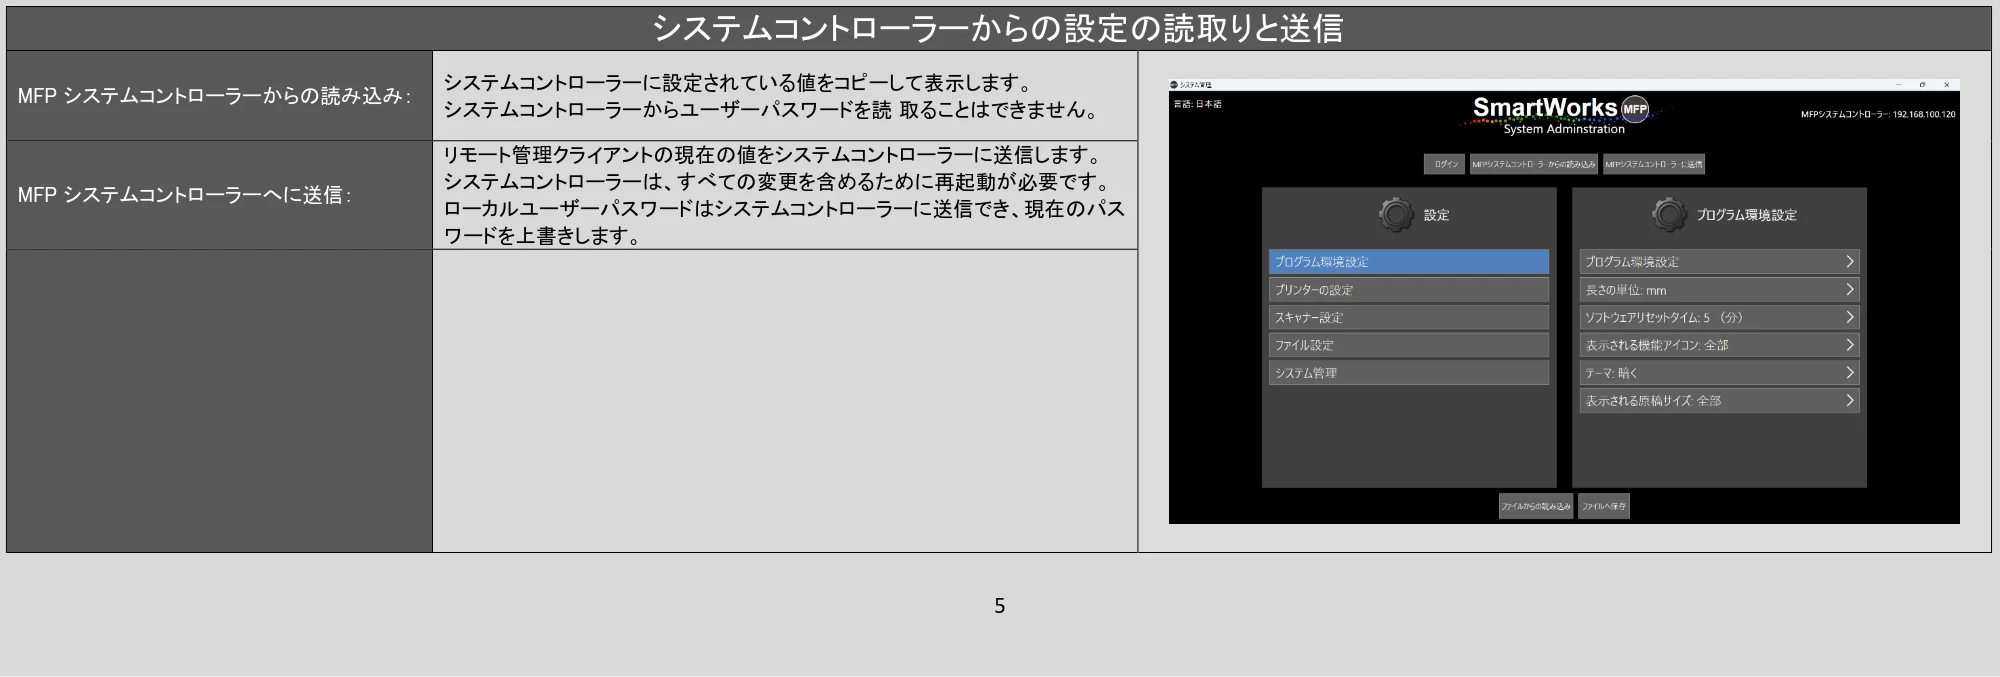Click the 言語: 日本語 language label
The image size is (2000, 677).
tap(1197, 104)
